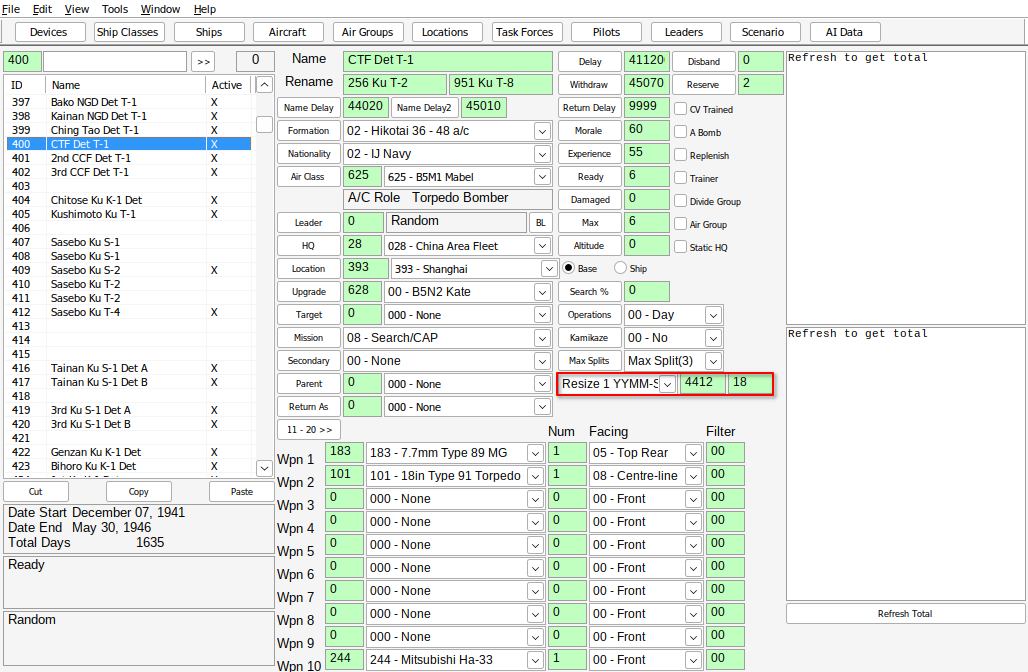
Task: Click the Withdraw field 45070
Action: (x=647, y=84)
